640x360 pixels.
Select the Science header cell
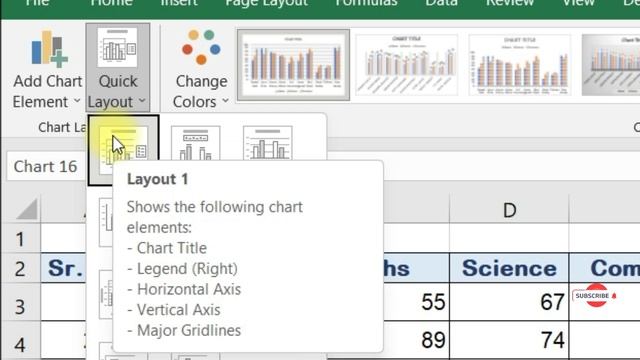coord(509,268)
